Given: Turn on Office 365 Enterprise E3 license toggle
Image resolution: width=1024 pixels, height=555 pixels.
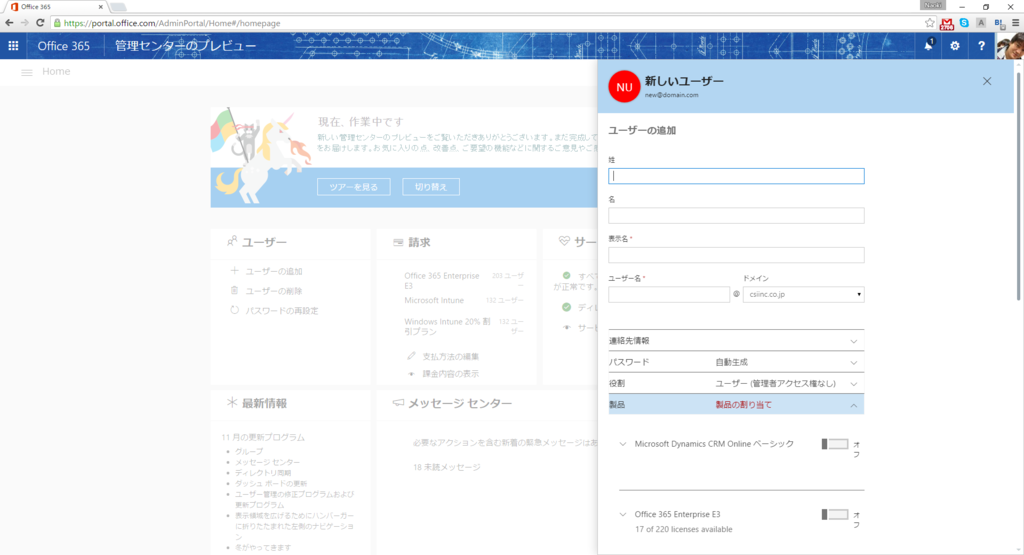Looking at the screenshot, I should tap(835, 515).
